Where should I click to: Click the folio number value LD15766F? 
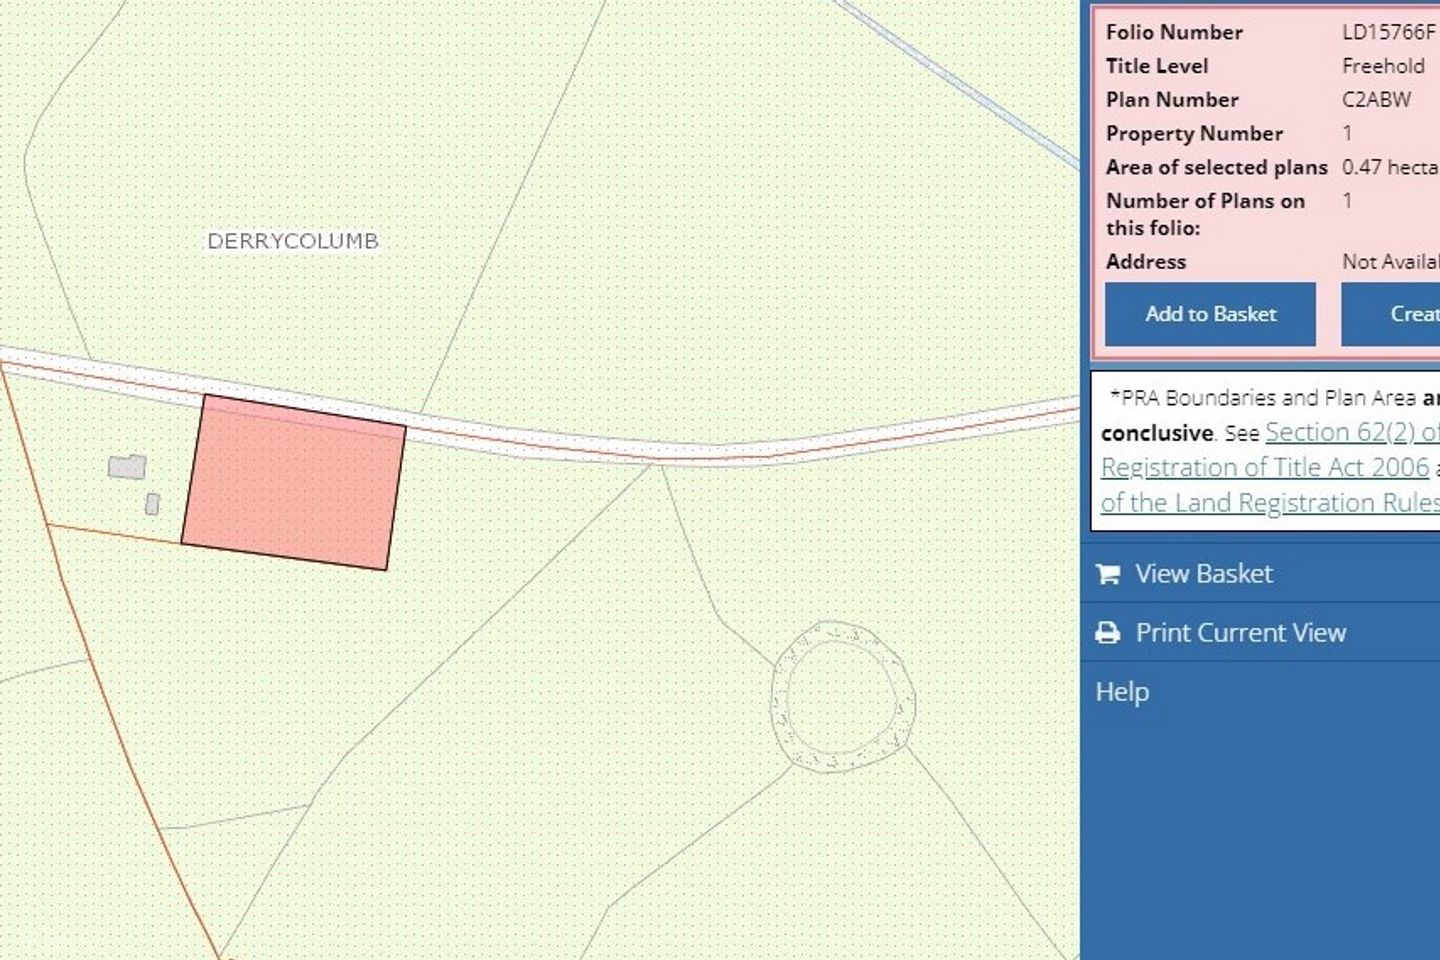tap(1388, 32)
